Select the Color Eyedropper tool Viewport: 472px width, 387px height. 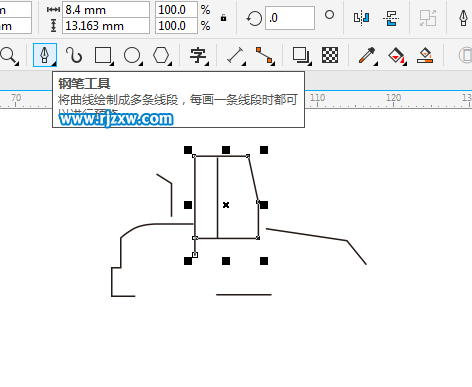pyautogui.click(x=367, y=55)
